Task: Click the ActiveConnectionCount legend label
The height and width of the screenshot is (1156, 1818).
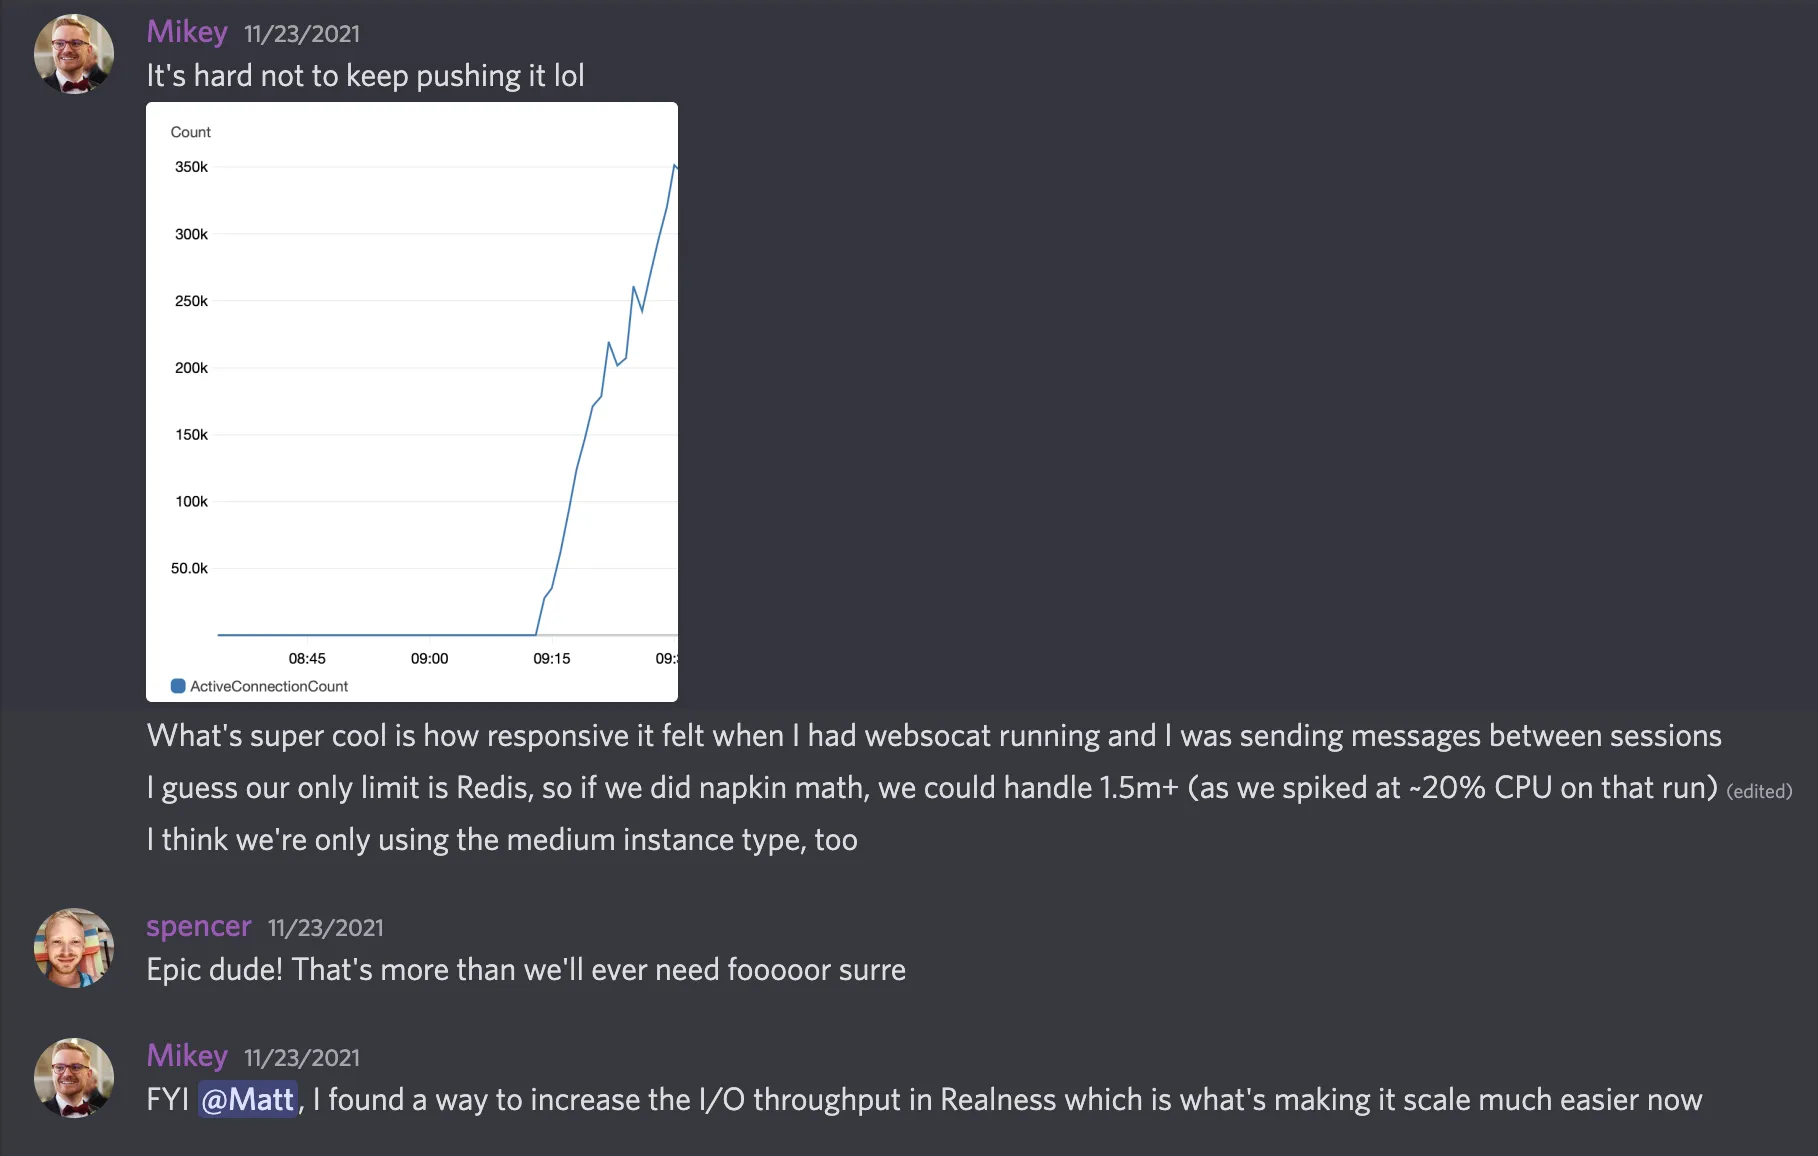Action: [269, 686]
